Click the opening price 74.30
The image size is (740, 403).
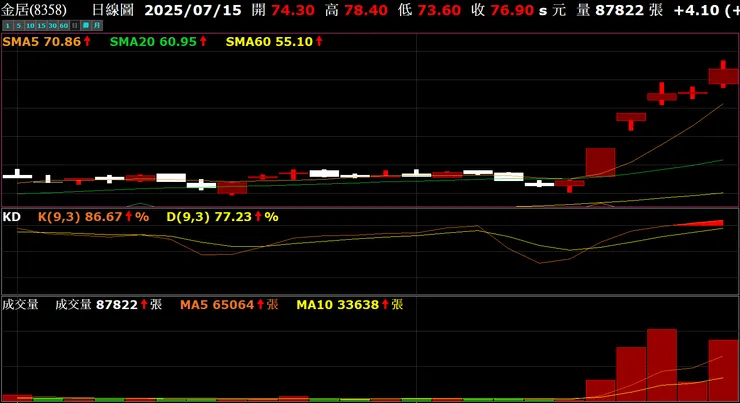pos(293,10)
